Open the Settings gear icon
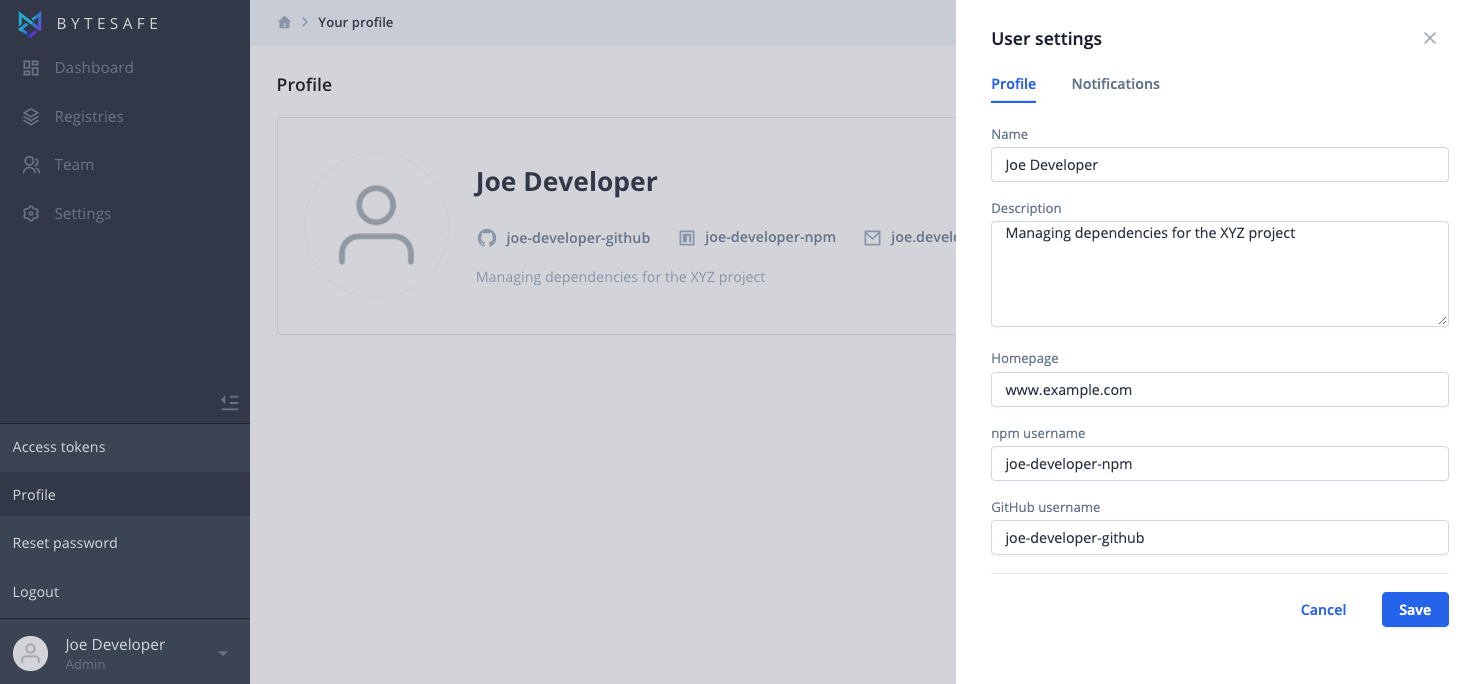The image size is (1476, 684). (31, 214)
